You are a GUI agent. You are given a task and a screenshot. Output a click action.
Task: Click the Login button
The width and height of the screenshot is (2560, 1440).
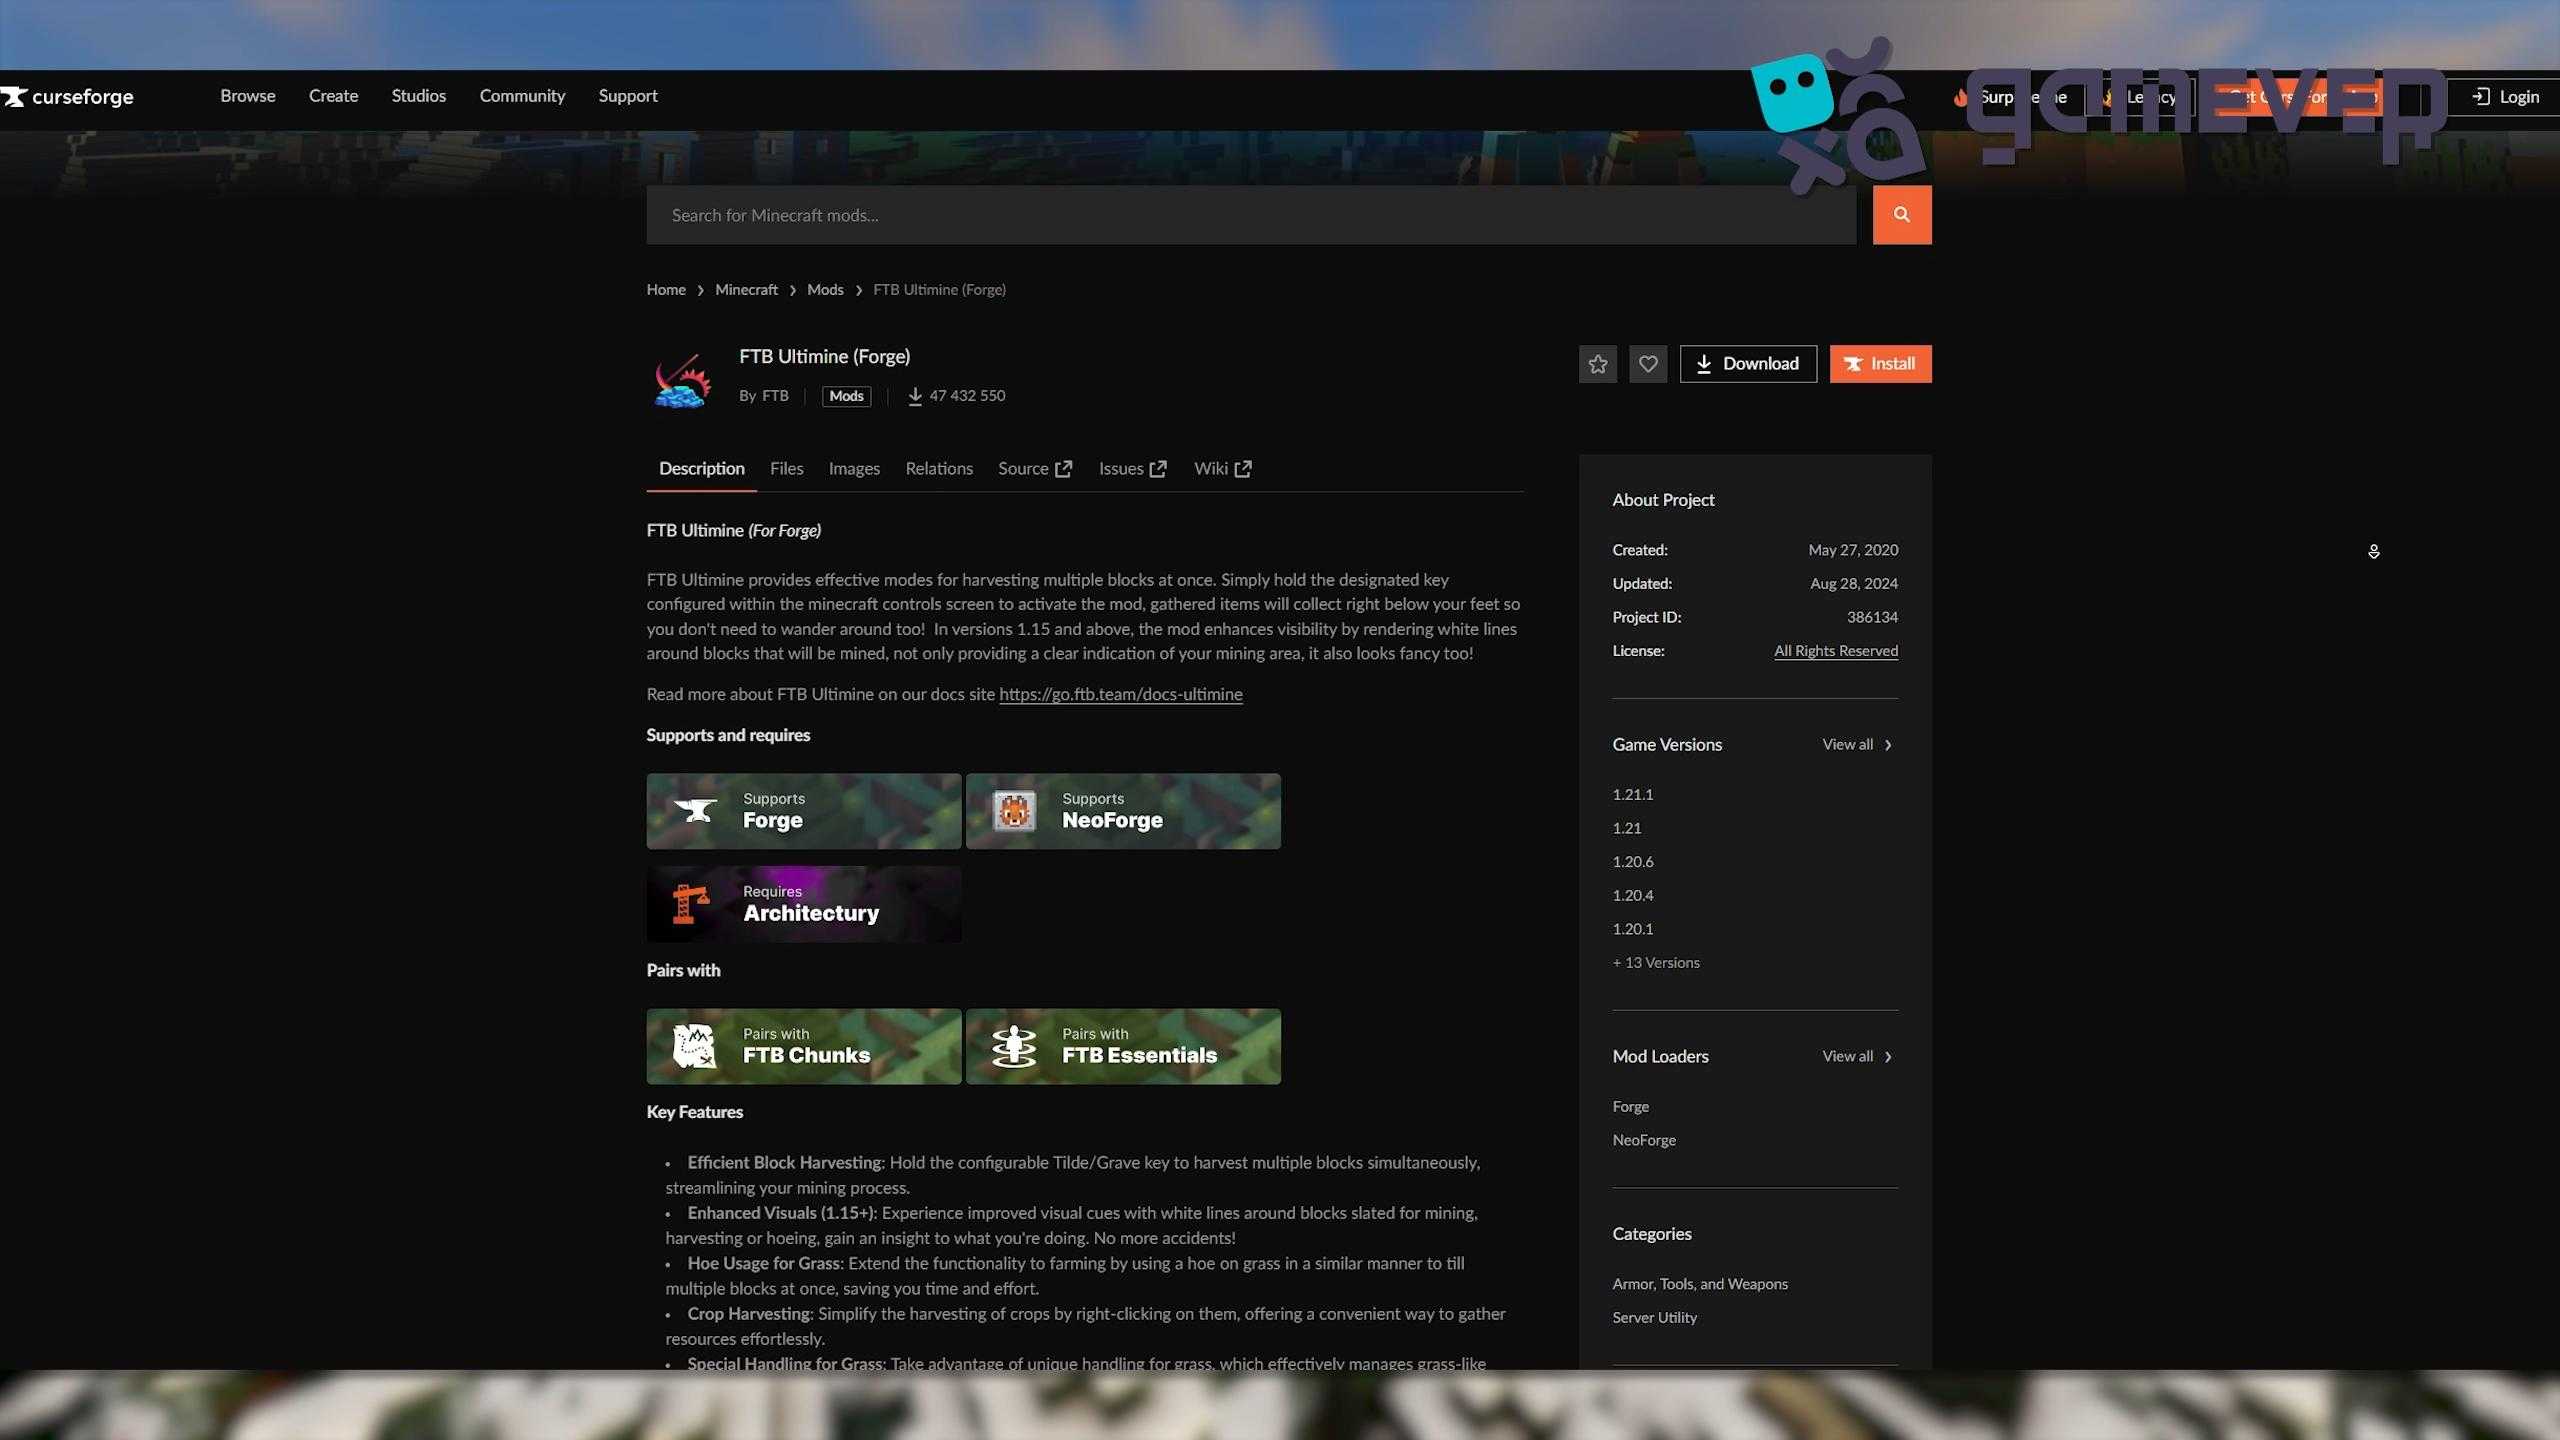coord(2506,97)
